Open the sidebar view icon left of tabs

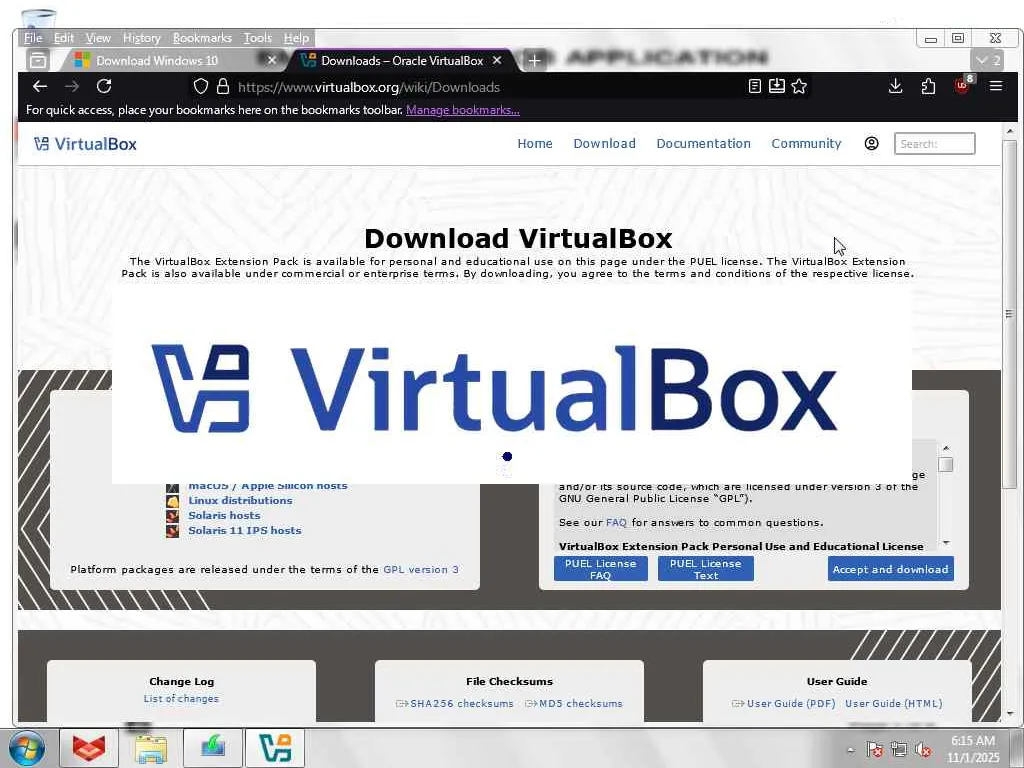tap(38, 60)
